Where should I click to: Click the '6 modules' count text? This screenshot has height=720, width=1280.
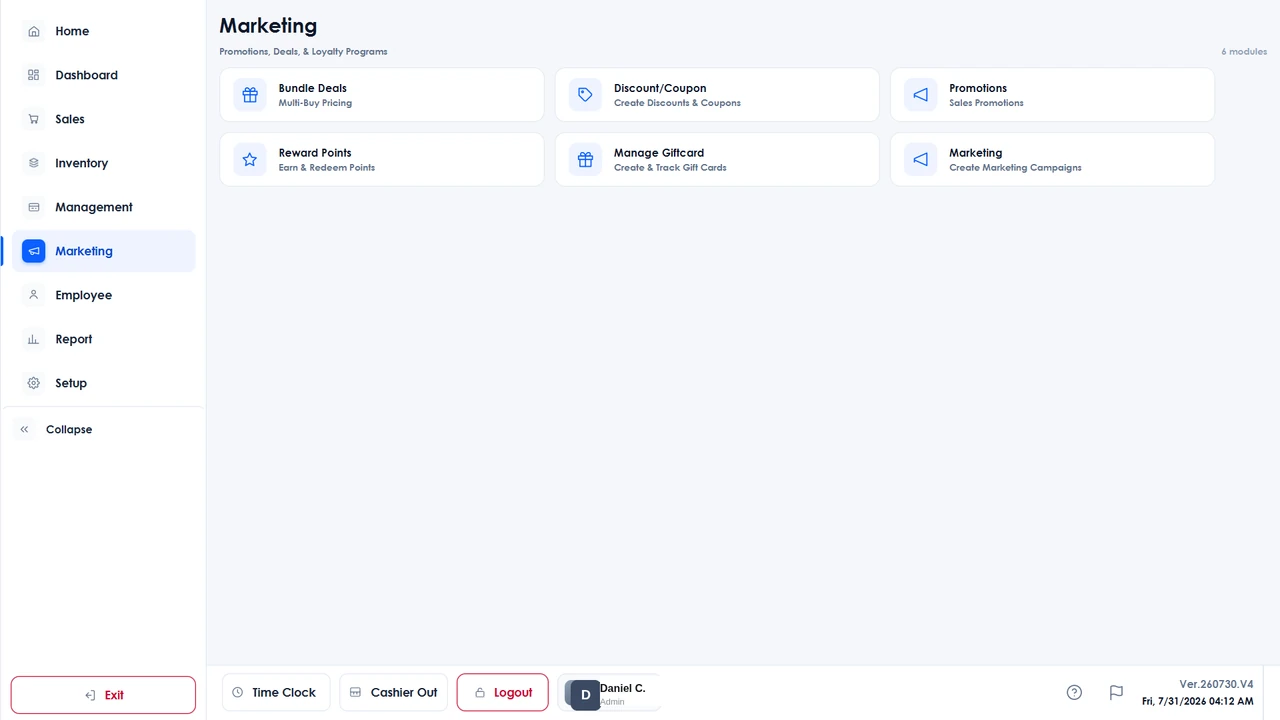[1244, 51]
